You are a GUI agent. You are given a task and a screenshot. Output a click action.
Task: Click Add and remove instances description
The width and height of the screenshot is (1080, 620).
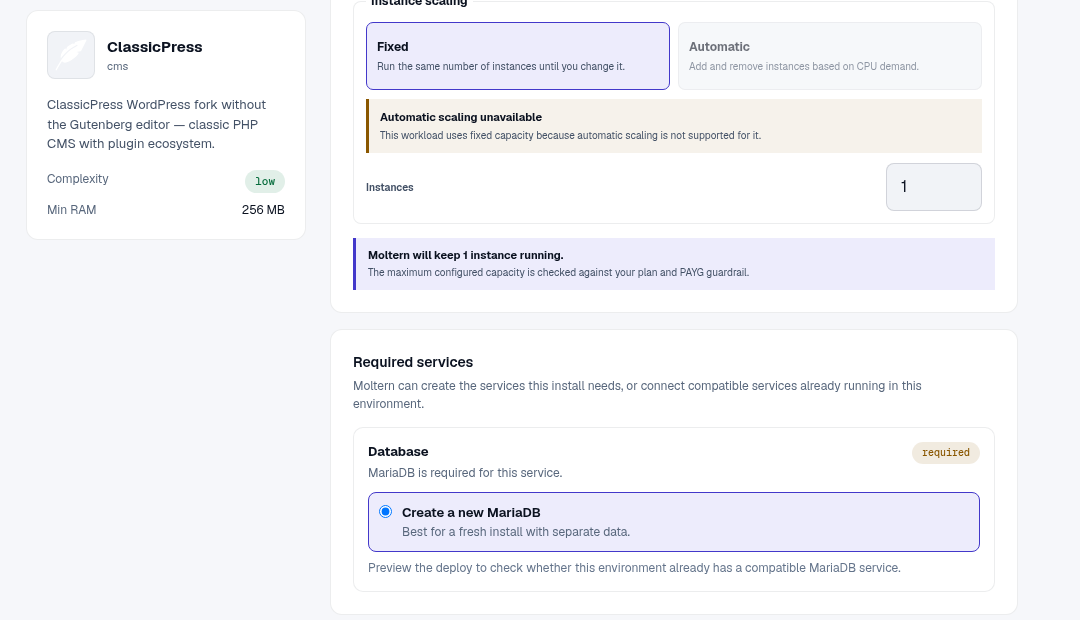pyautogui.click(x=804, y=66)
